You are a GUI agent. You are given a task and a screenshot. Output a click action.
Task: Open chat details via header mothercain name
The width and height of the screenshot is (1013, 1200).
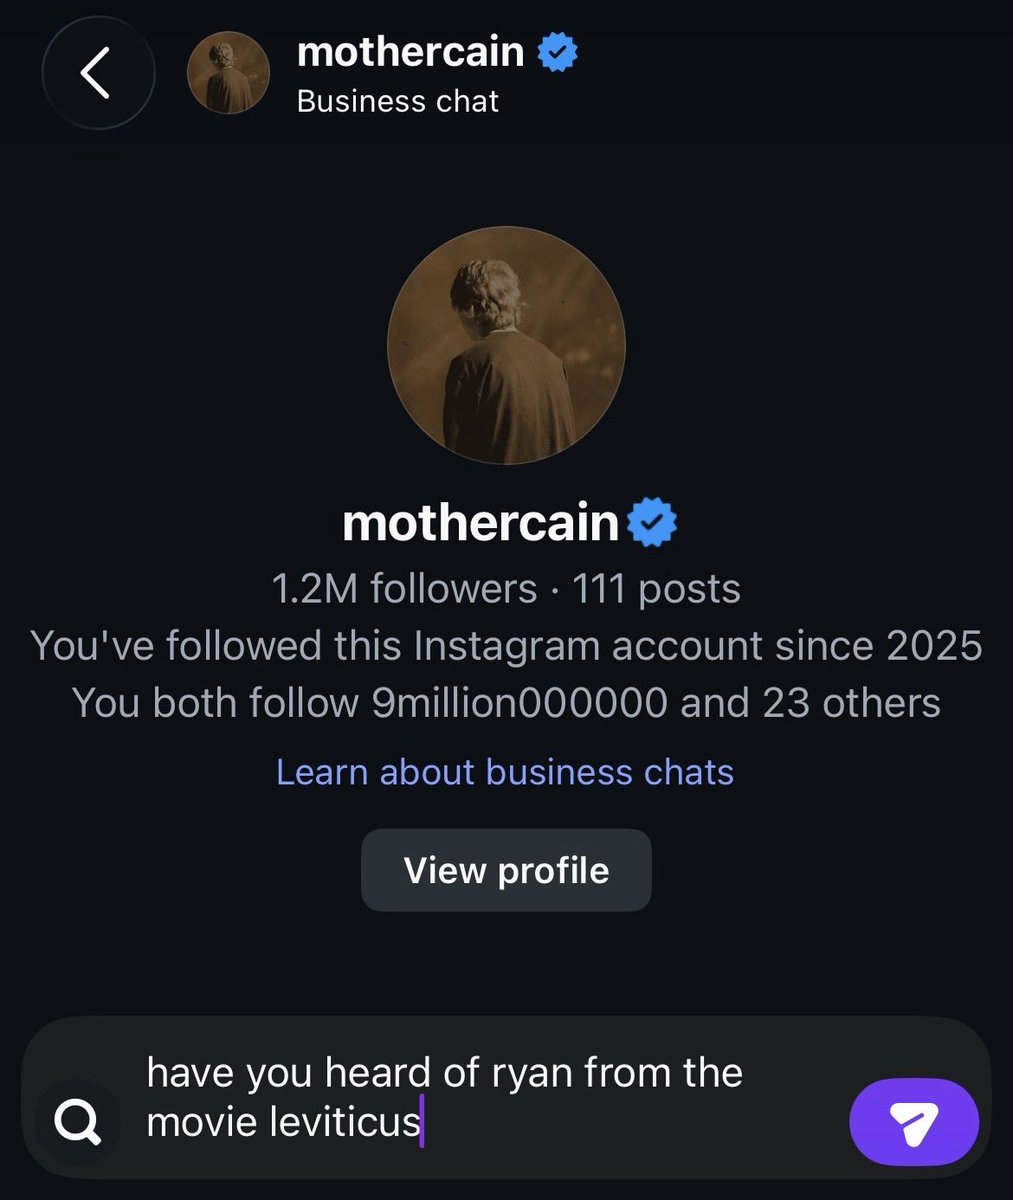(410, 52)
